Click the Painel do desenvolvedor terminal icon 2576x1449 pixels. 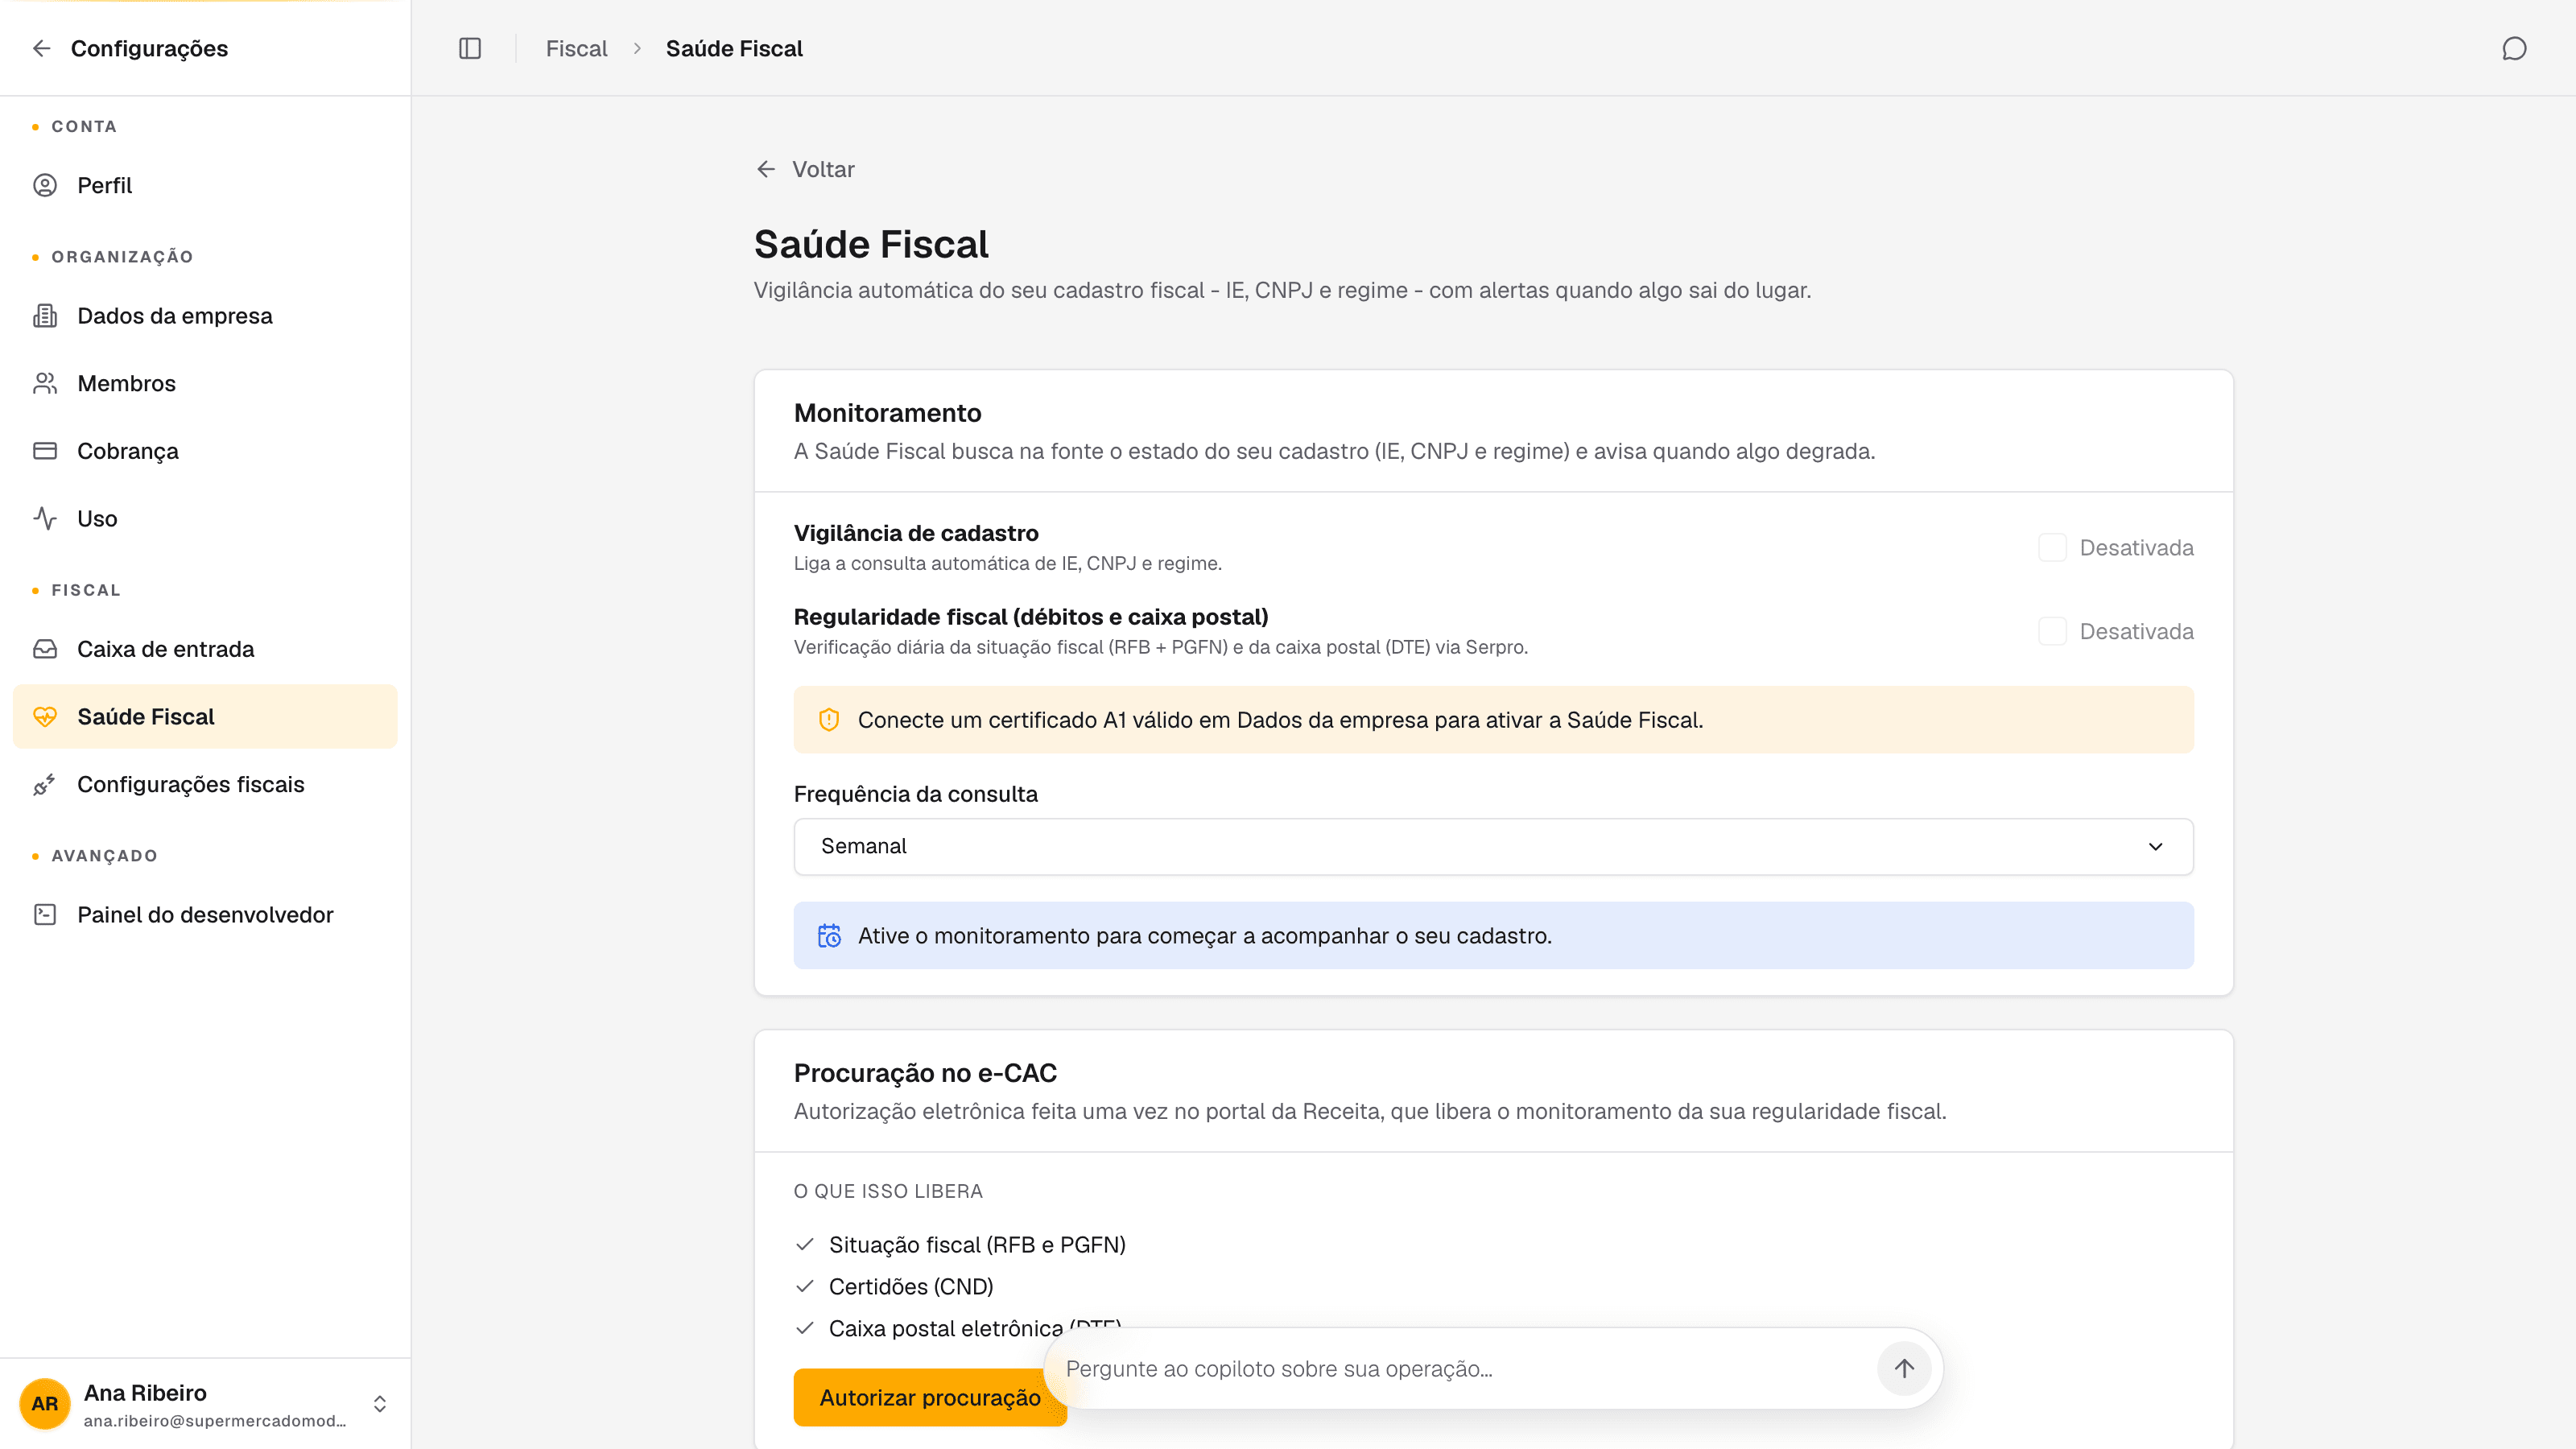pos(45,914)
